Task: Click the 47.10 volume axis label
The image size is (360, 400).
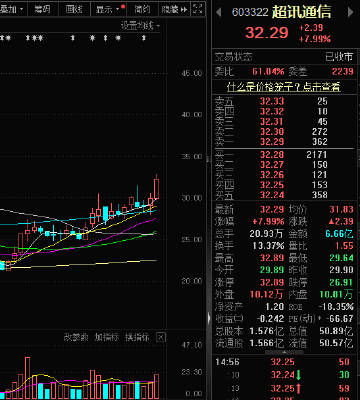Action: (192, 345)
